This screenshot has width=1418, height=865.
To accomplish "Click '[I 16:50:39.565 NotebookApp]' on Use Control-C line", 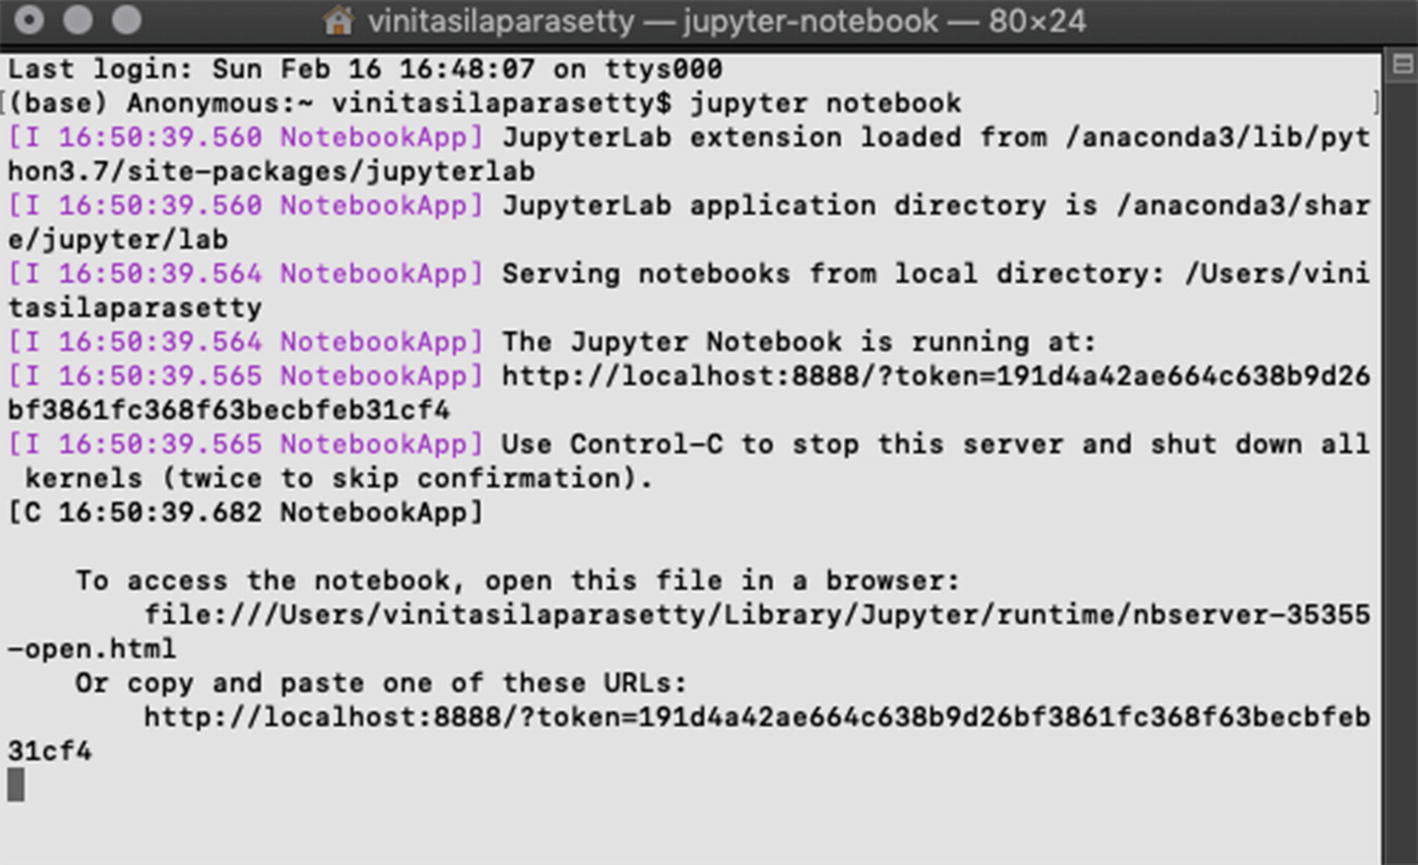I will coord(245,444).
